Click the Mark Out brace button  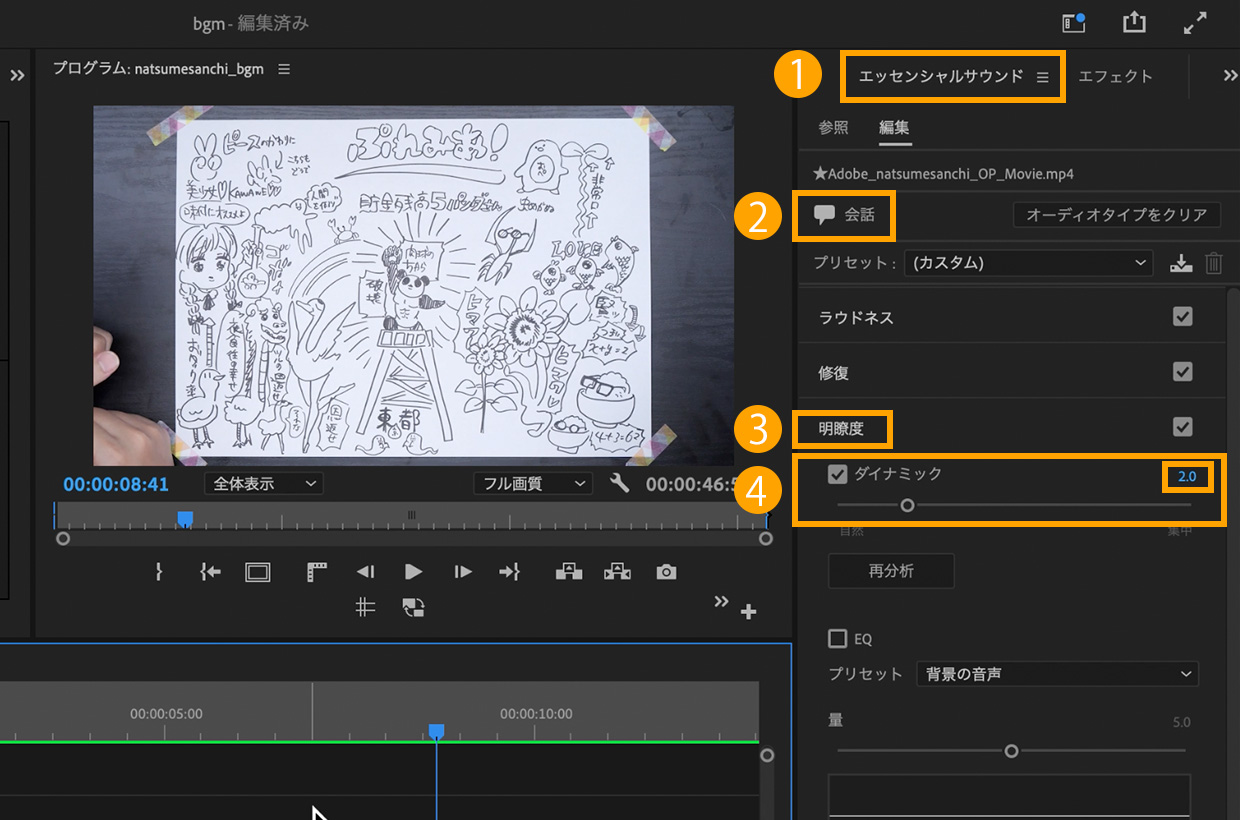tap(158, 572)
